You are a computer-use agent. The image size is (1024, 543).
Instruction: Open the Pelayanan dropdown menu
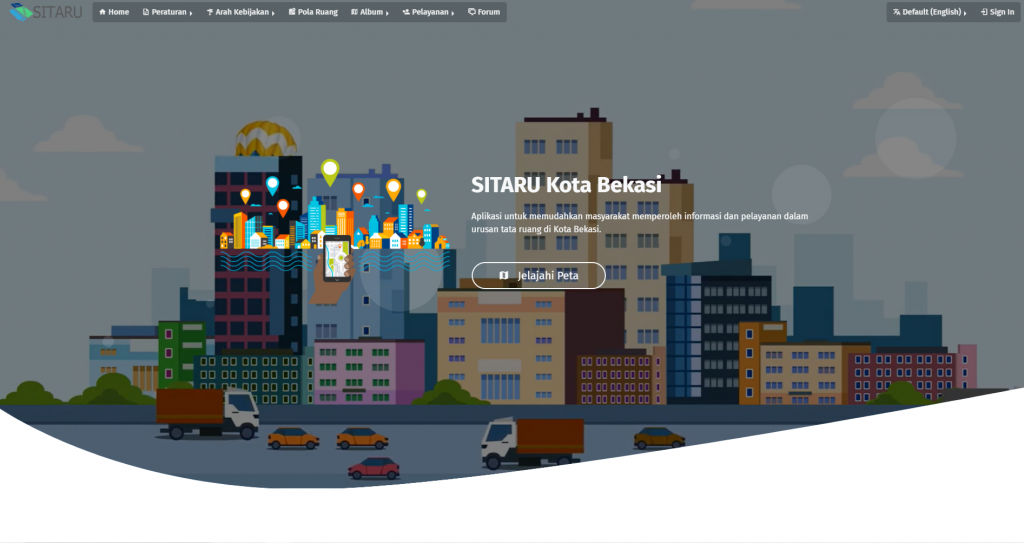[x=428, y=12]
